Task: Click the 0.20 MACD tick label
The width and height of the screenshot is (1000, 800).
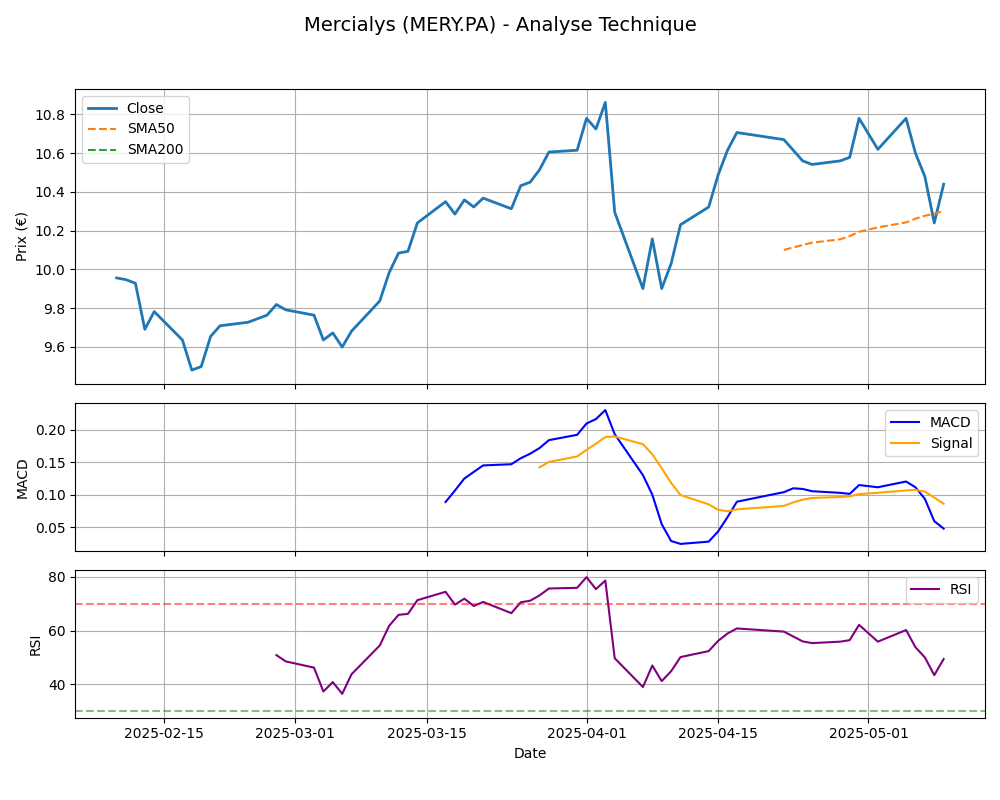Action: tap(50, 431)
